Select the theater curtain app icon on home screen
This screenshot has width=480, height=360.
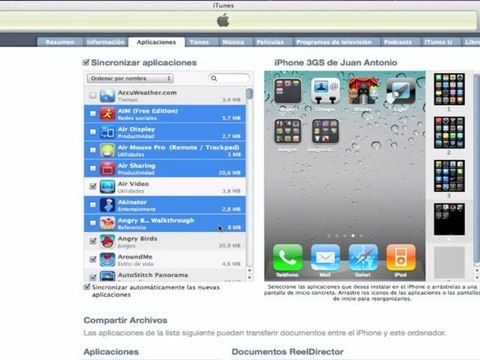363,91
